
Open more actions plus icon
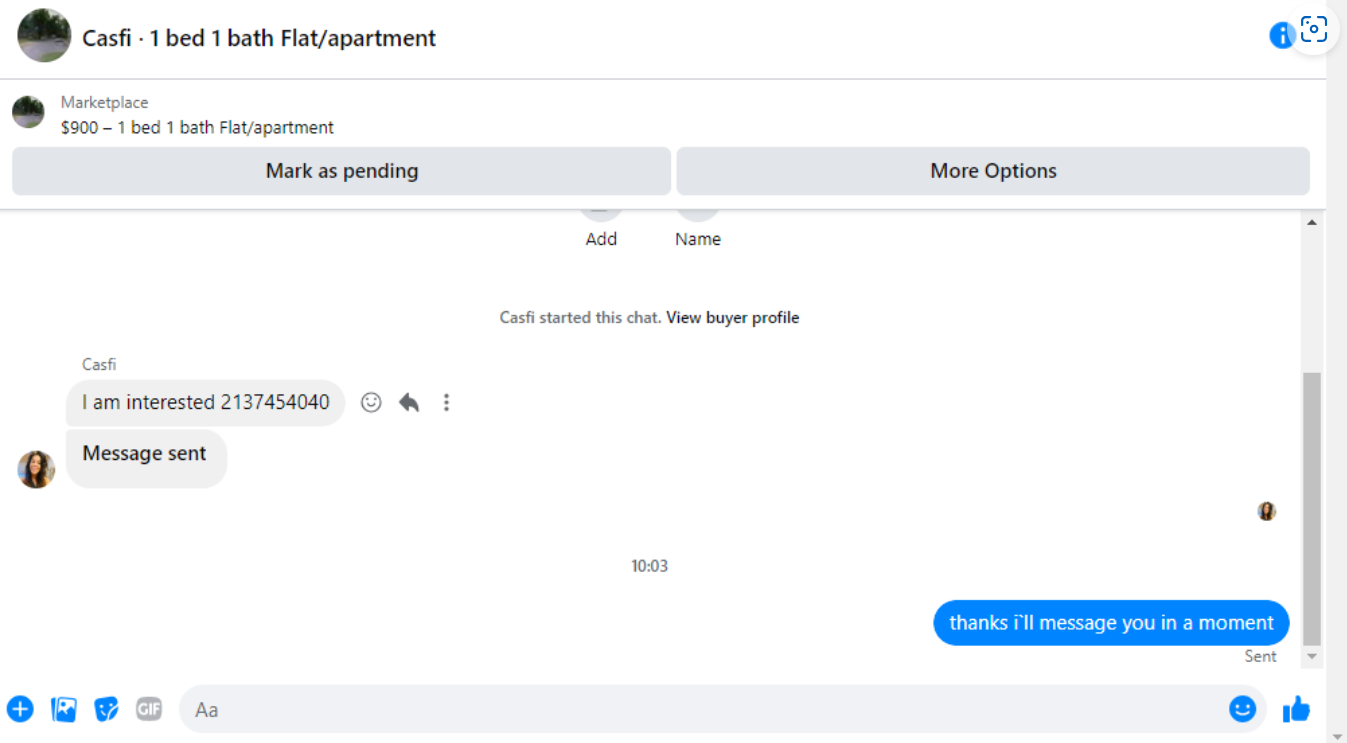coord(20,709)
